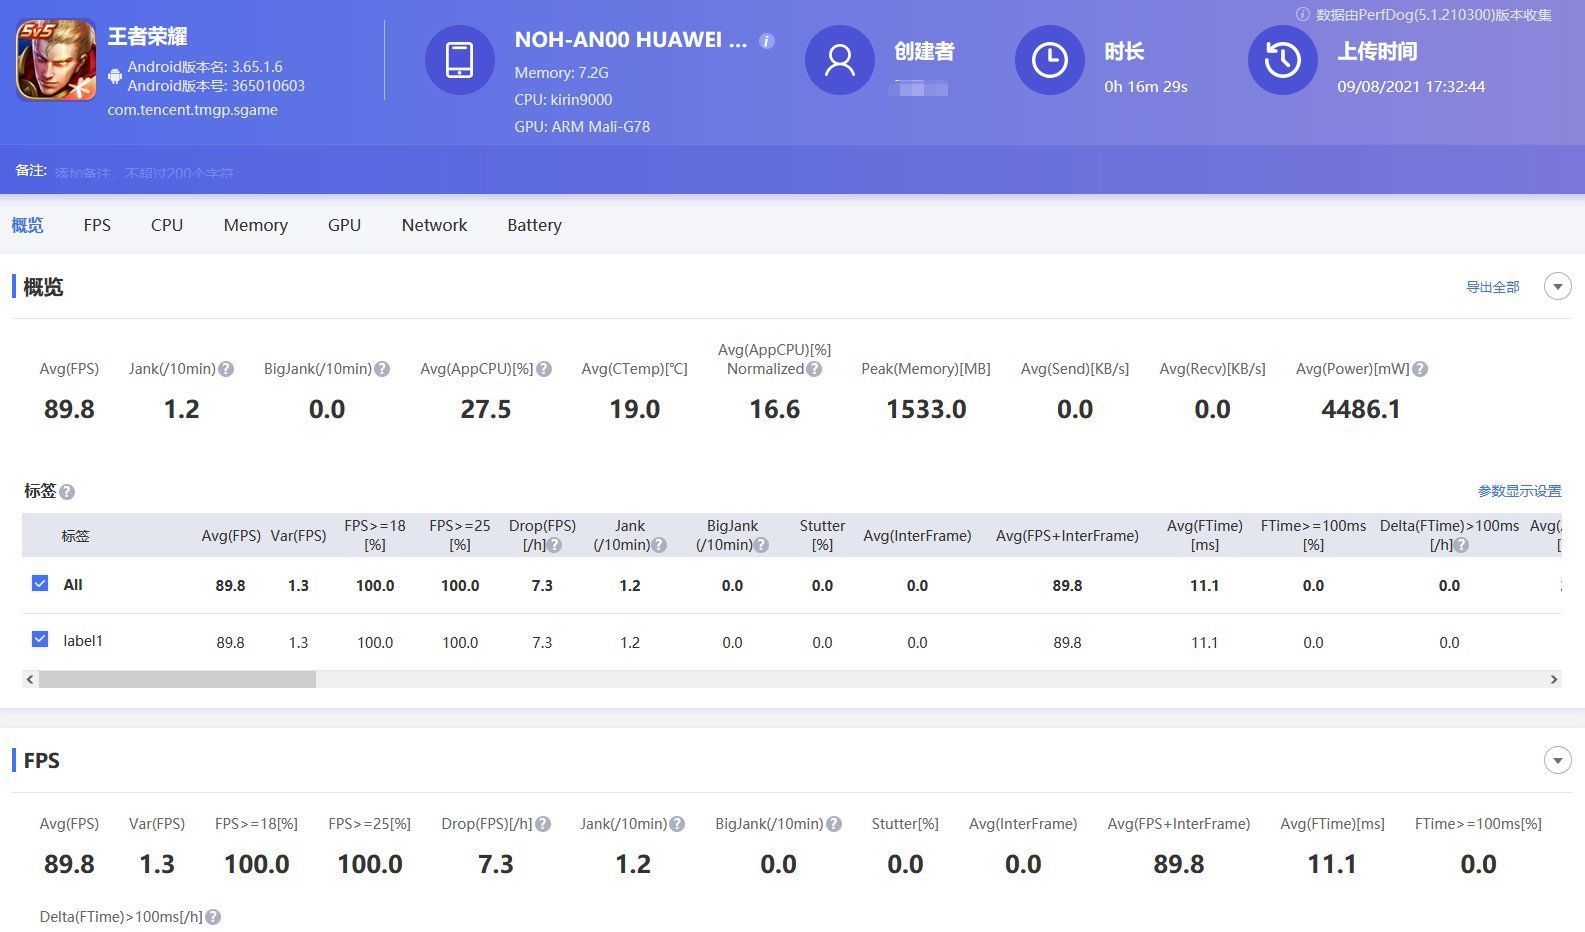Click the label1 row name
The width and height of the screenshot is (1585, 932).
[x=83, y=640]
